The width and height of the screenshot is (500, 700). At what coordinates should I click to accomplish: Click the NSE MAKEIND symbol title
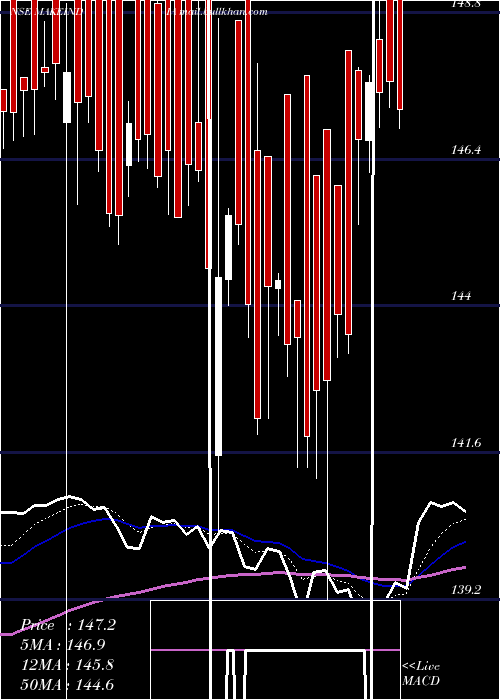point(46,12)
